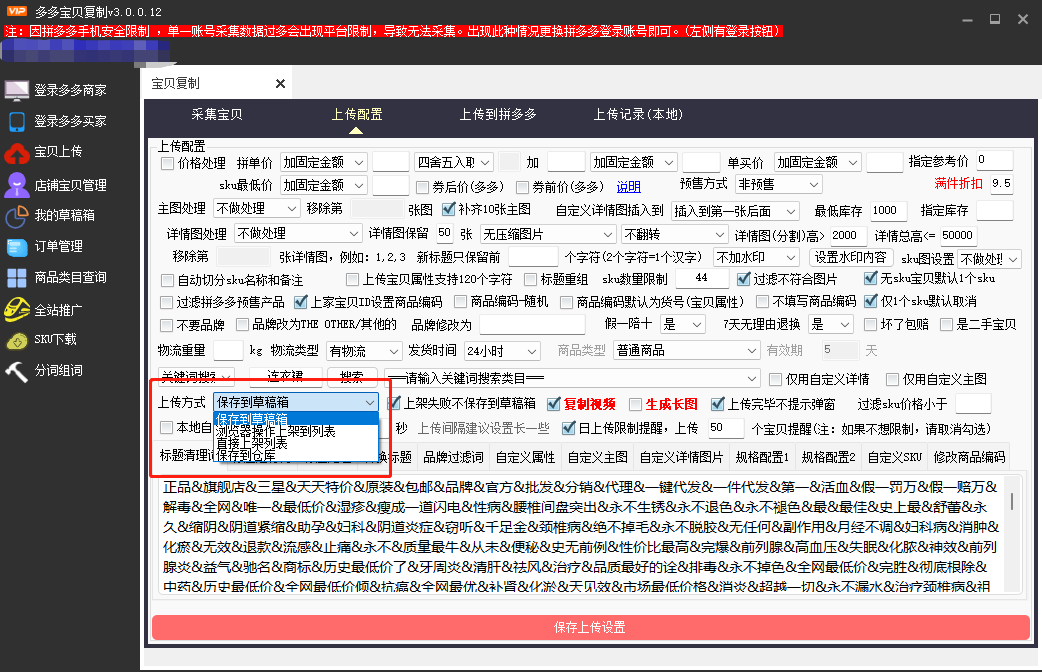Click the 全站推广 icon

coord(17,309)
